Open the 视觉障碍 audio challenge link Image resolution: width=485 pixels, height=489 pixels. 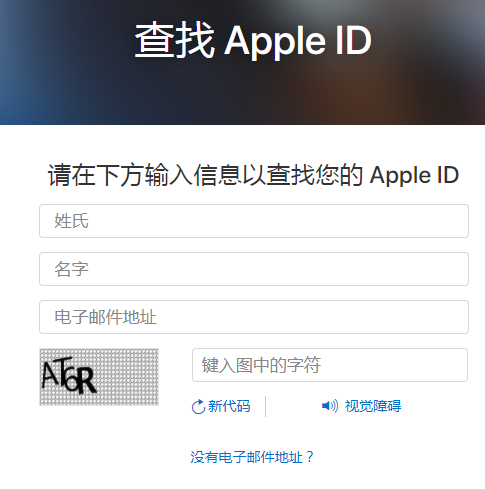click(373, 406)
